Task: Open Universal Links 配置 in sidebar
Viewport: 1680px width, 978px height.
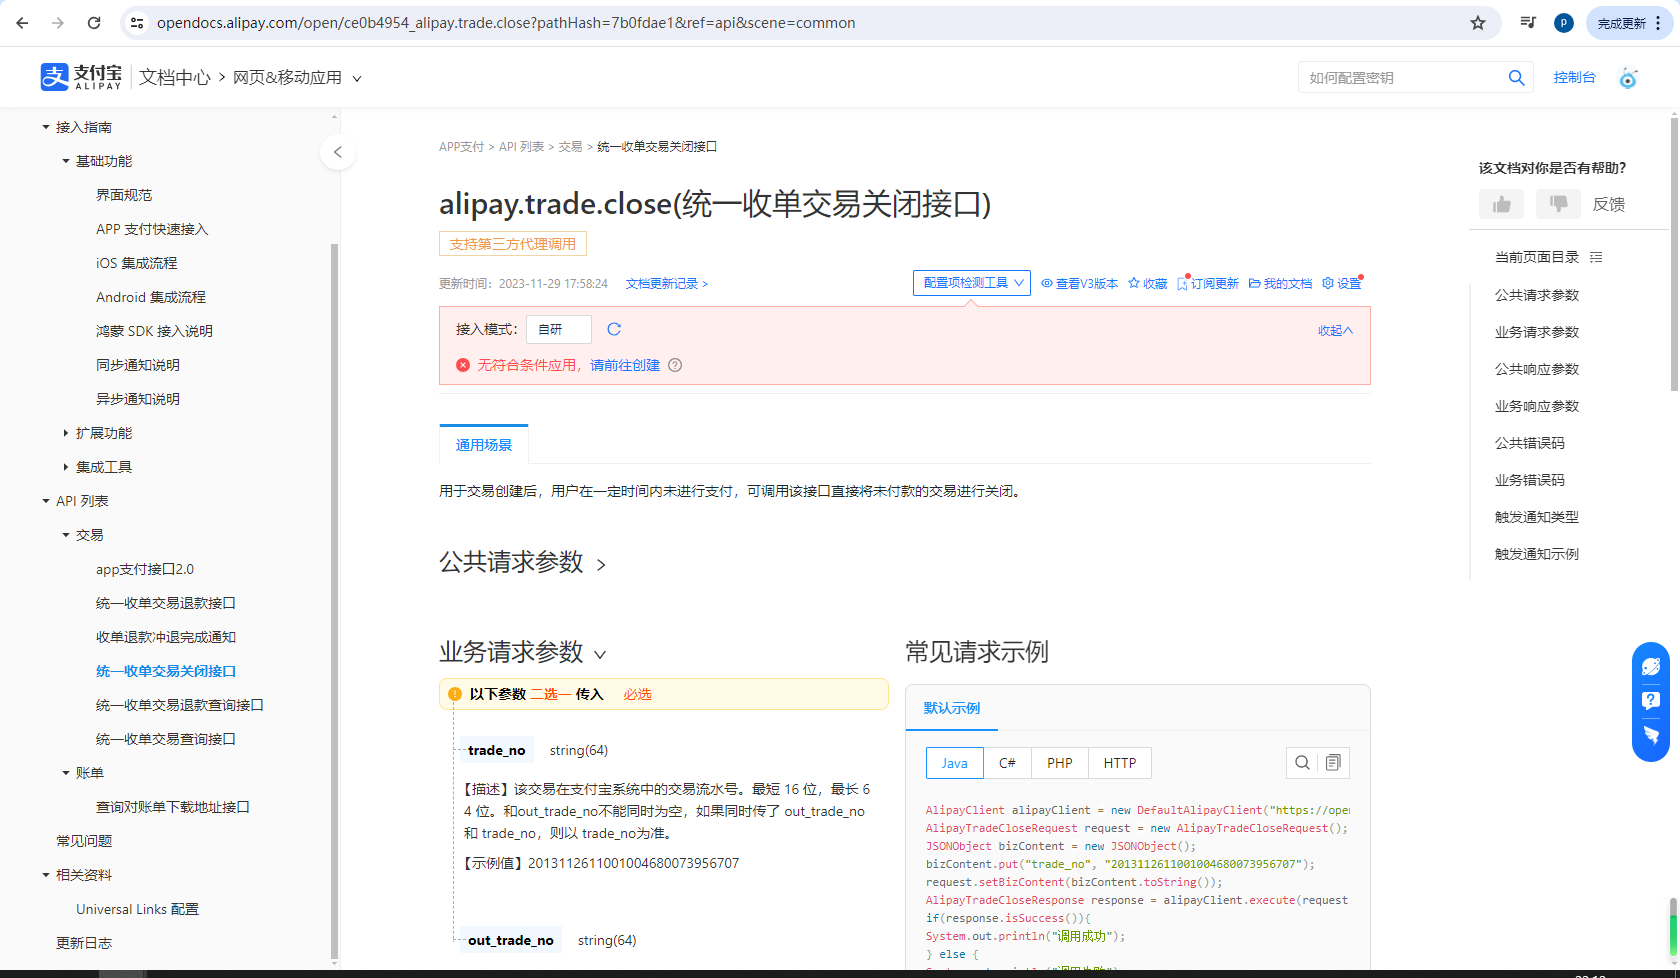Action: [138, 909]
